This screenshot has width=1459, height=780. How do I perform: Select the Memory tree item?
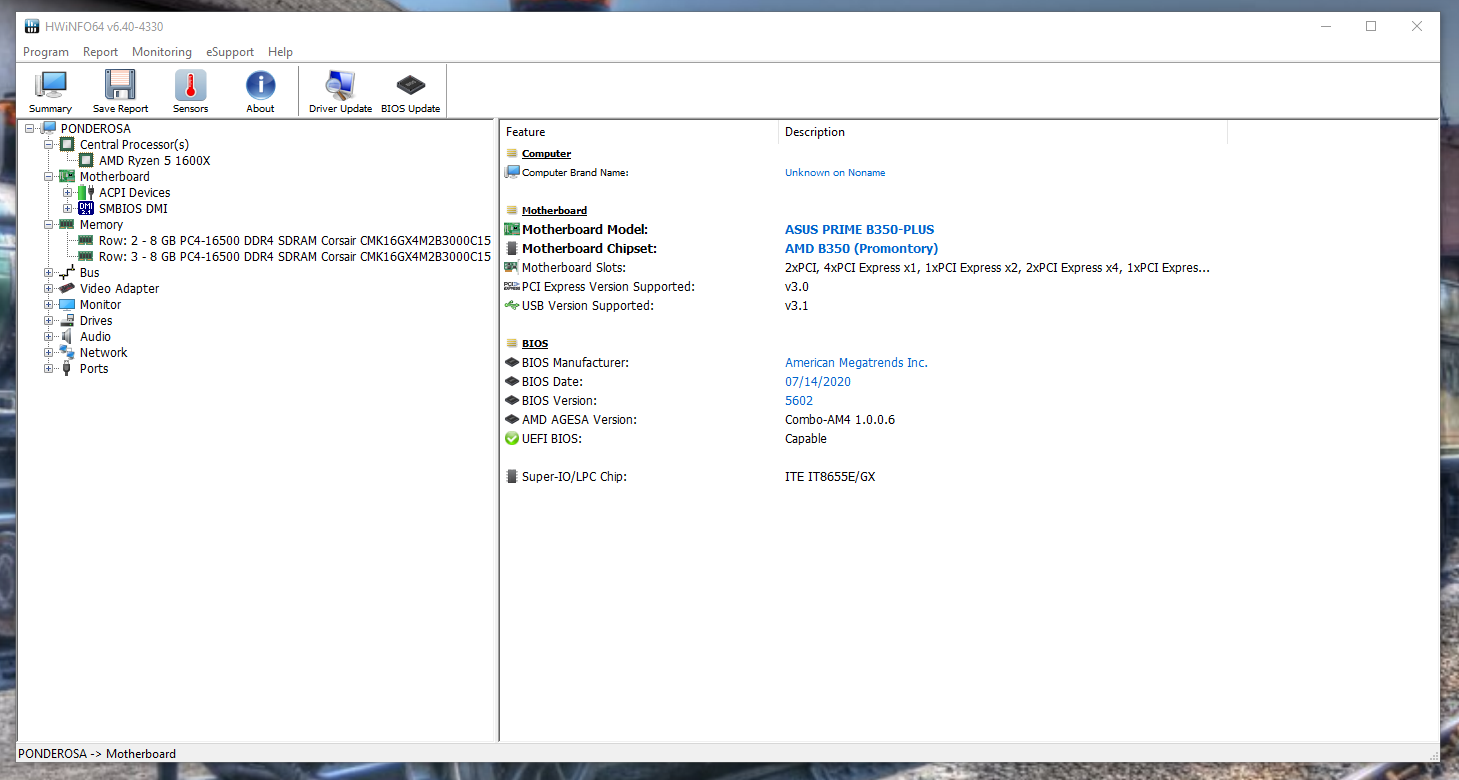[101, 225]
